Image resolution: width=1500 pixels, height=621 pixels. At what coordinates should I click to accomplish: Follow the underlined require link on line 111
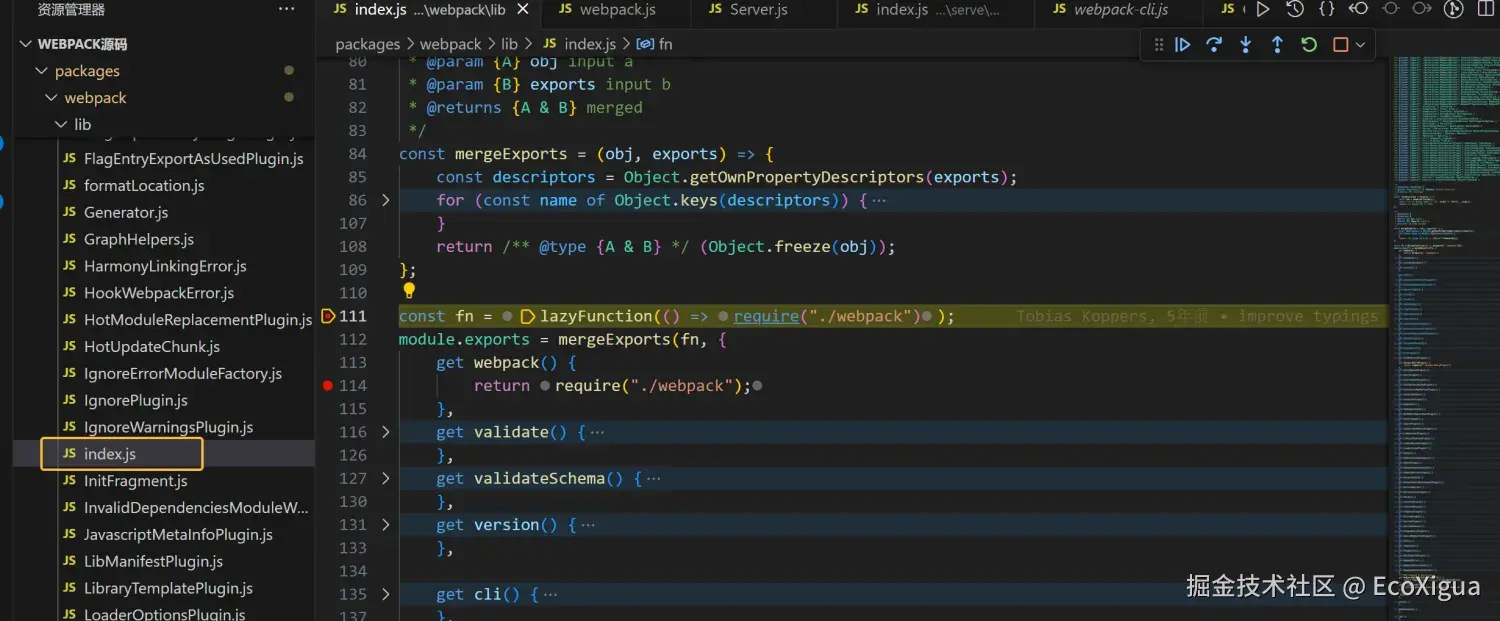[766, 316]
